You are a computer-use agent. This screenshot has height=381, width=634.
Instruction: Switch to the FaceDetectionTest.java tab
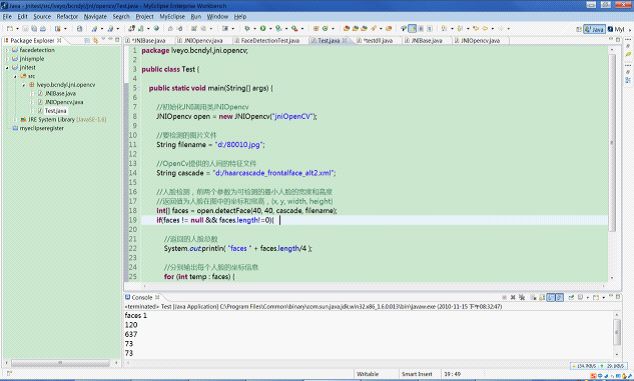[x=266, y=40]
